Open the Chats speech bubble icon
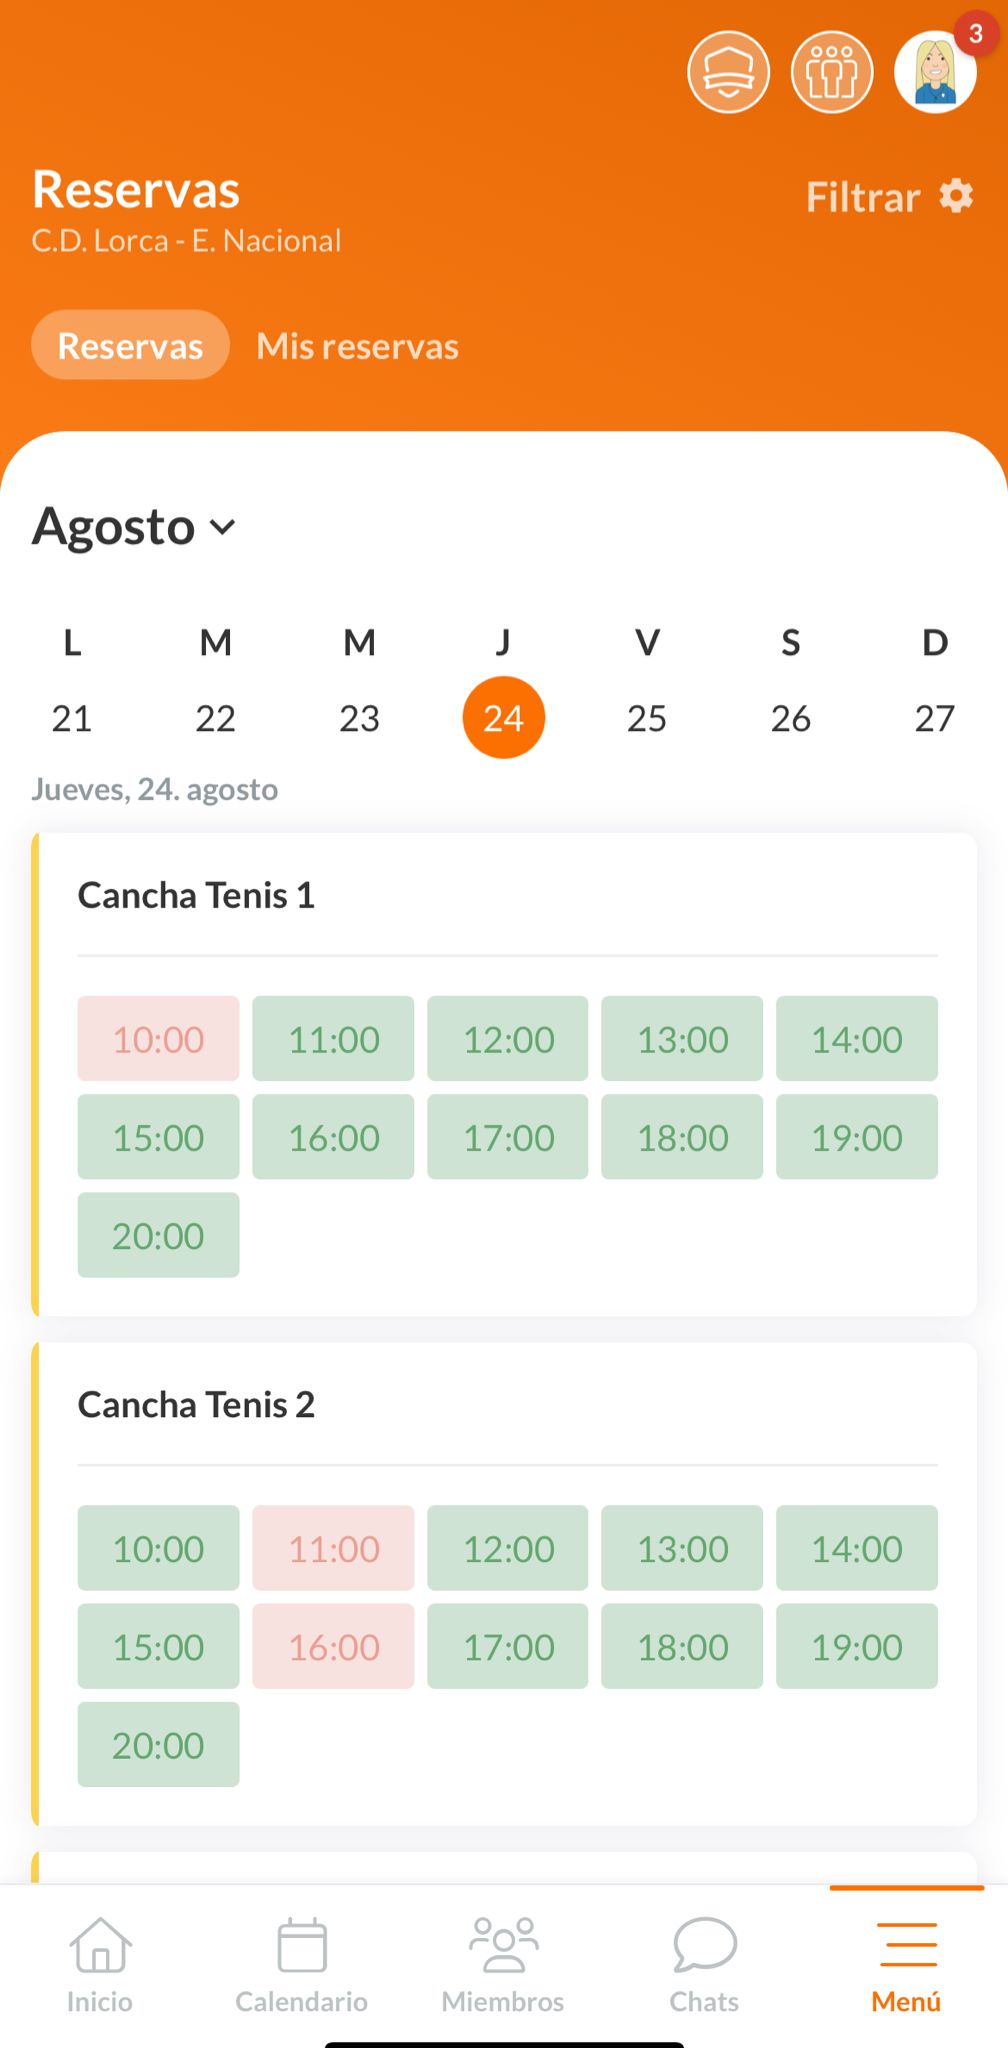The height and width of the screenshot is (2048, 1008). (705, 1946)
